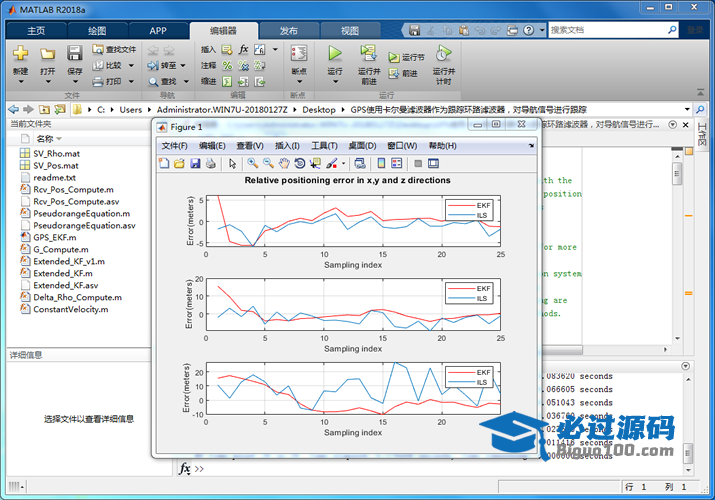Click Find Files (查找文件) in ribbon

click(114, 49)
